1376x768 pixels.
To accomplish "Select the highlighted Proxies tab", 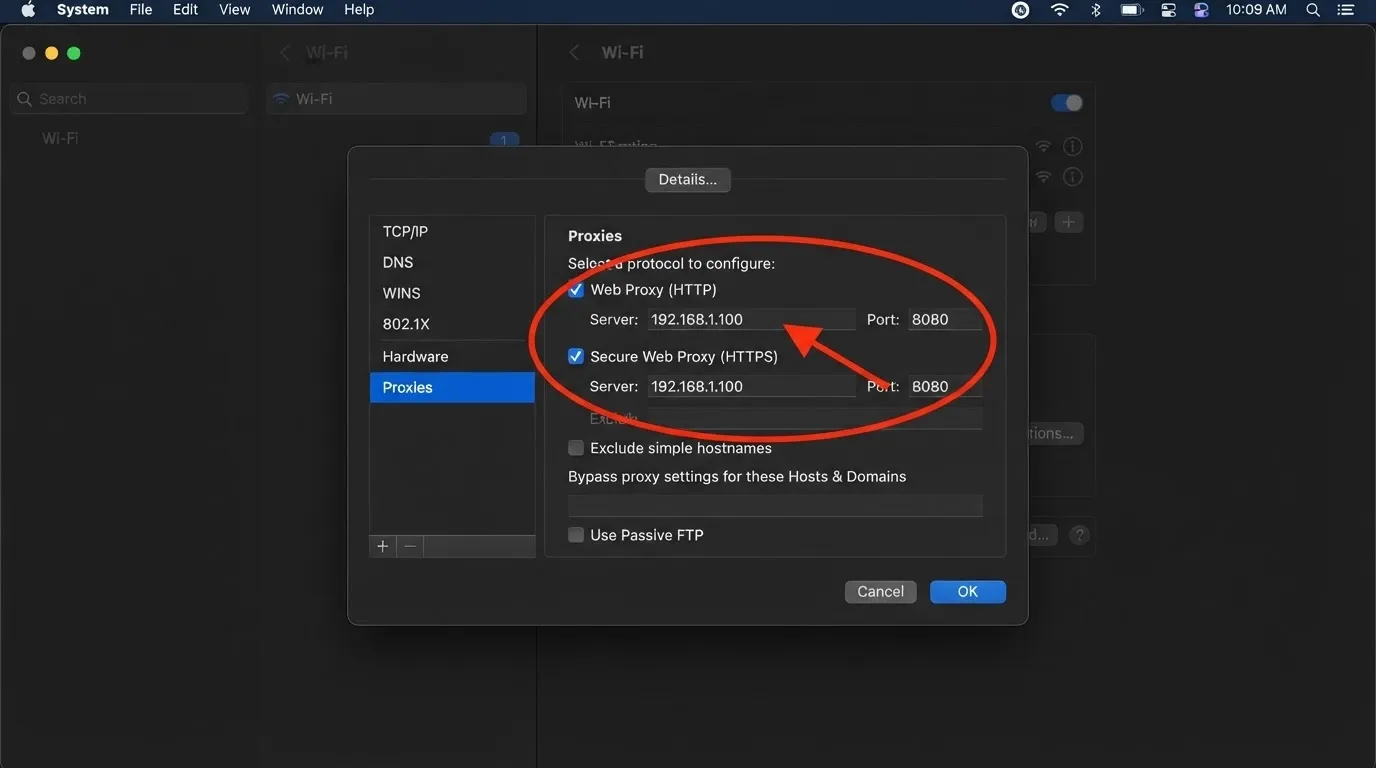I will 452,387.
